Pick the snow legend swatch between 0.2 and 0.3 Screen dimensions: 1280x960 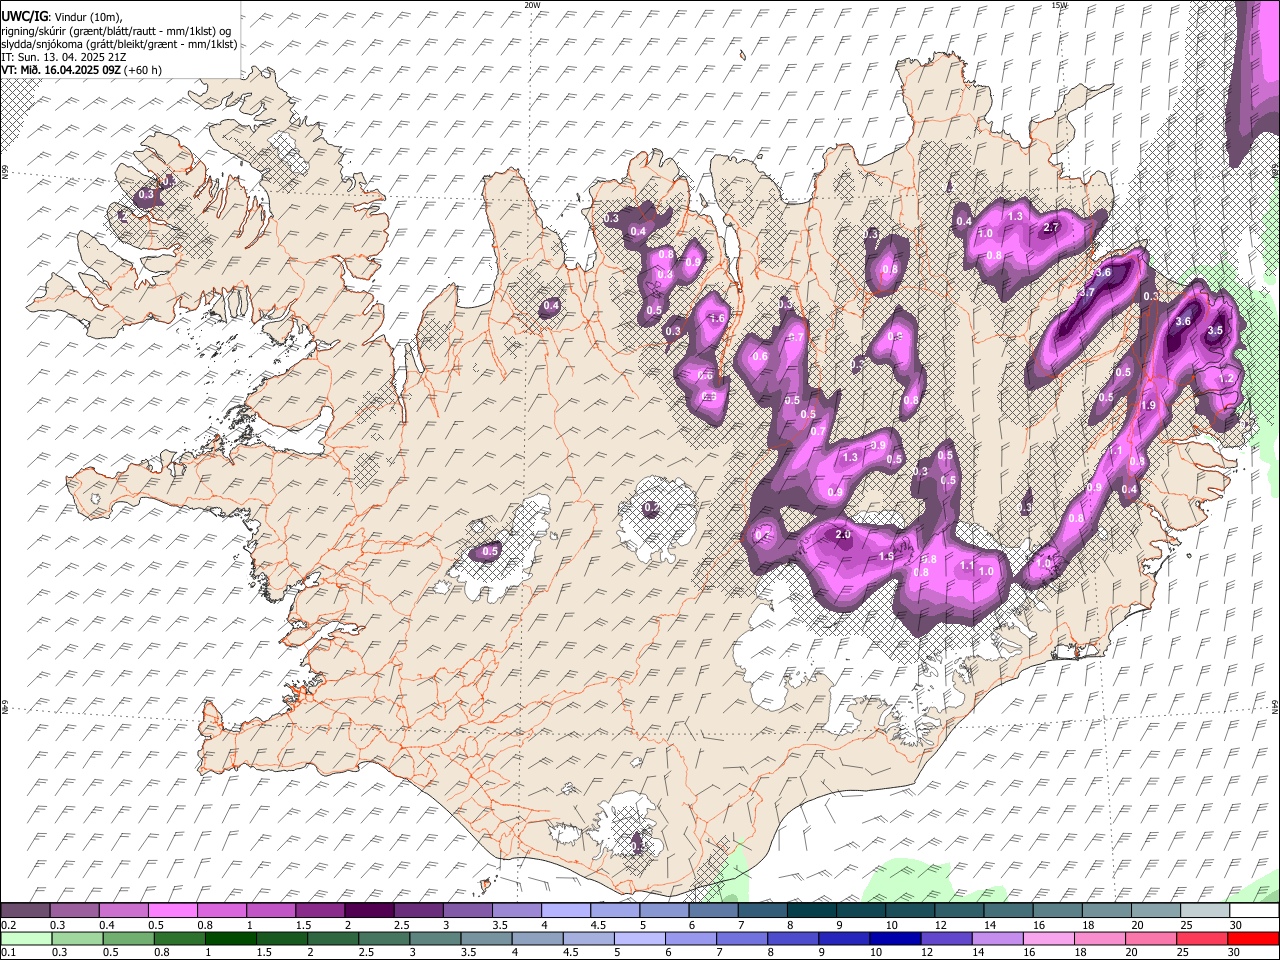pos(26,911)
